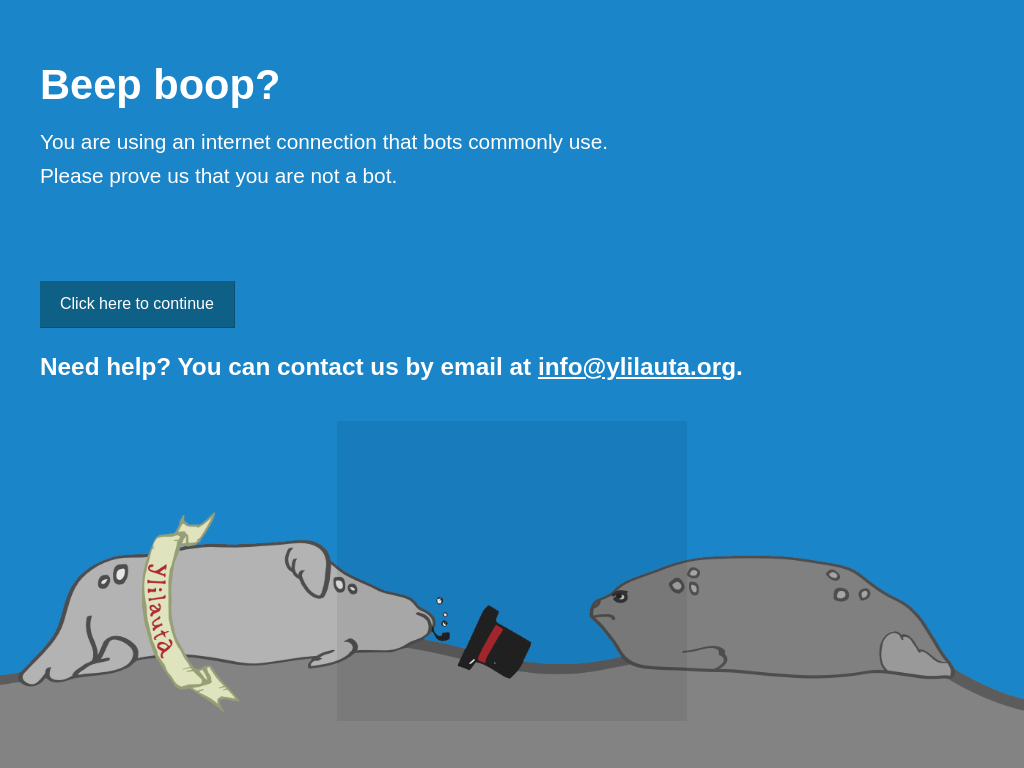Click the 'Please prove us that you are not a bot' line
Image resolution: width=1024 pixels, height=768 pixels.
click(x=219, y=176)
